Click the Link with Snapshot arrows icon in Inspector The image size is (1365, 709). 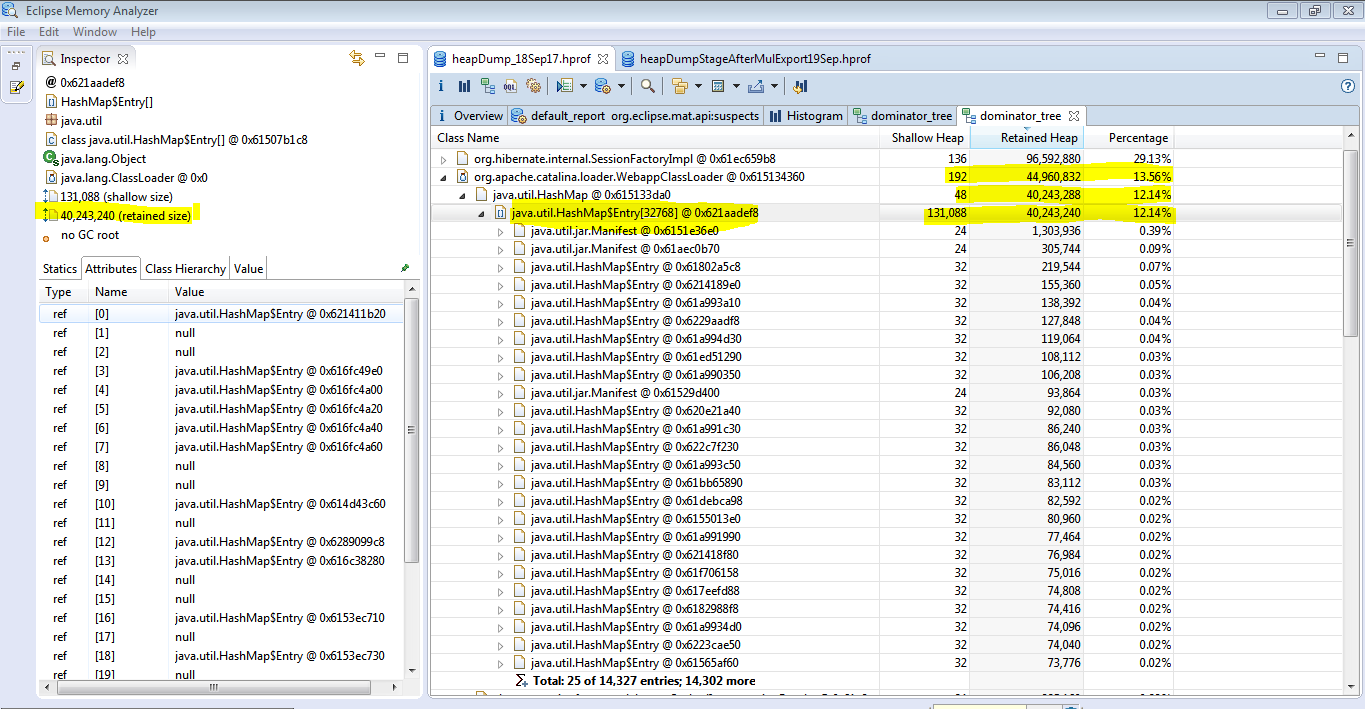(357, 59)
